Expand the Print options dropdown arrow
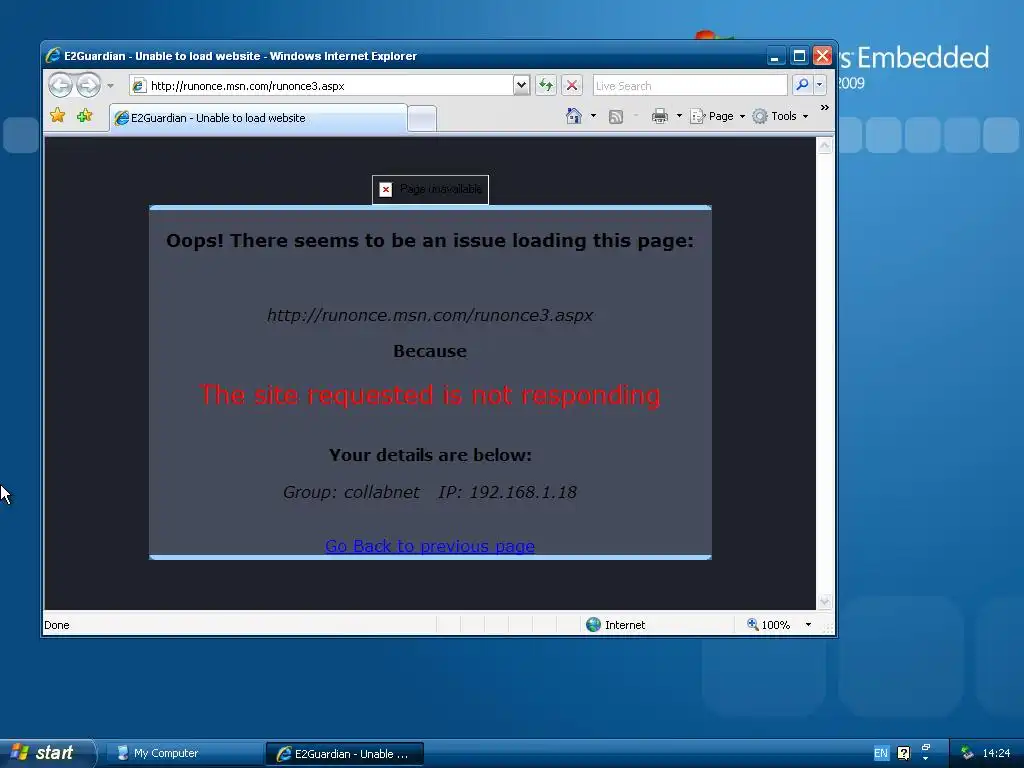The height and width of the screenshot is (768, 1024). click(x=679, y=116)
